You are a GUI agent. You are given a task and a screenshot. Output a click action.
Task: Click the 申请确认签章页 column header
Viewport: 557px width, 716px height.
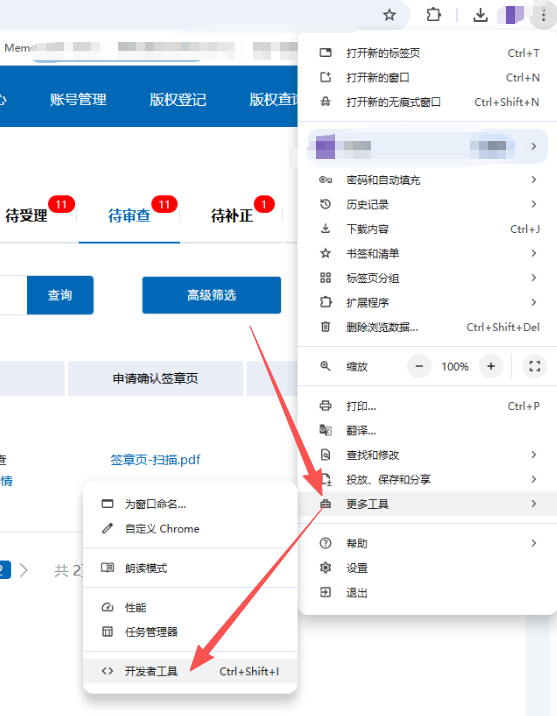155,379
